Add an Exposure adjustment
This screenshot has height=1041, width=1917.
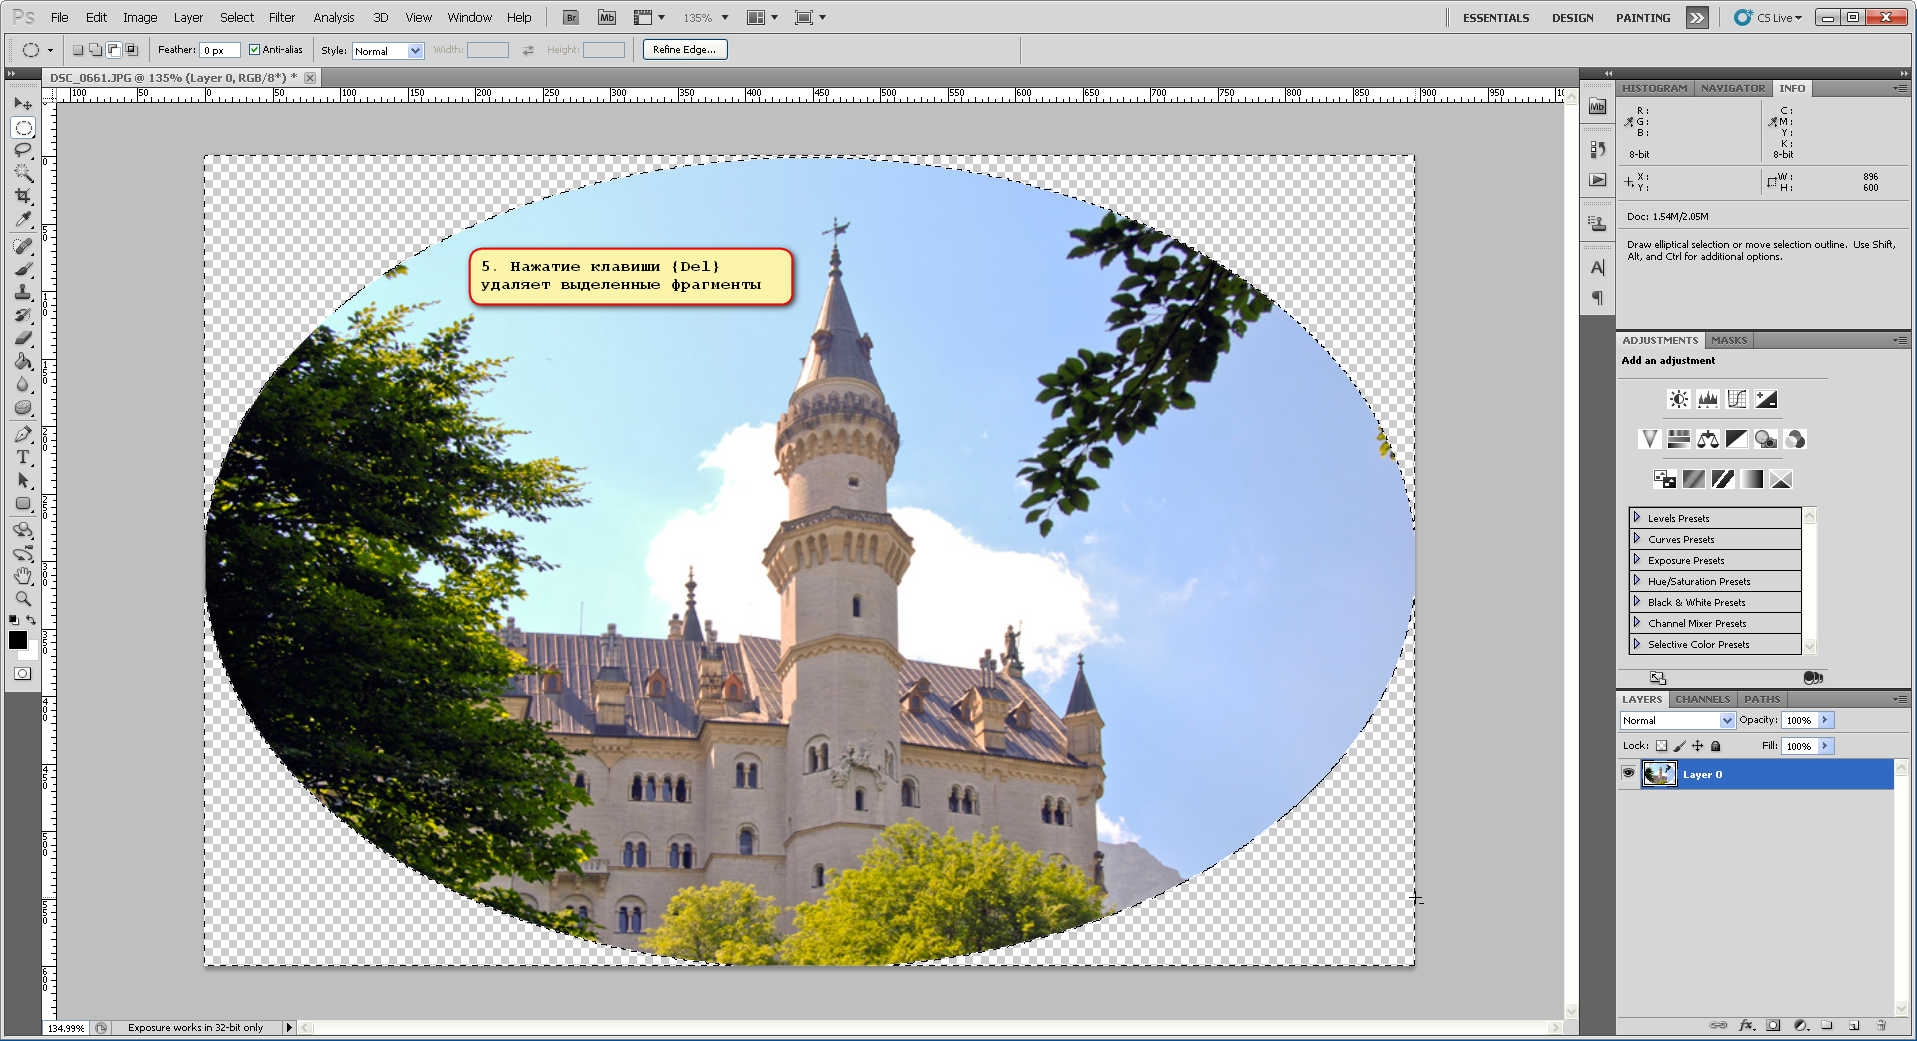1766,399
